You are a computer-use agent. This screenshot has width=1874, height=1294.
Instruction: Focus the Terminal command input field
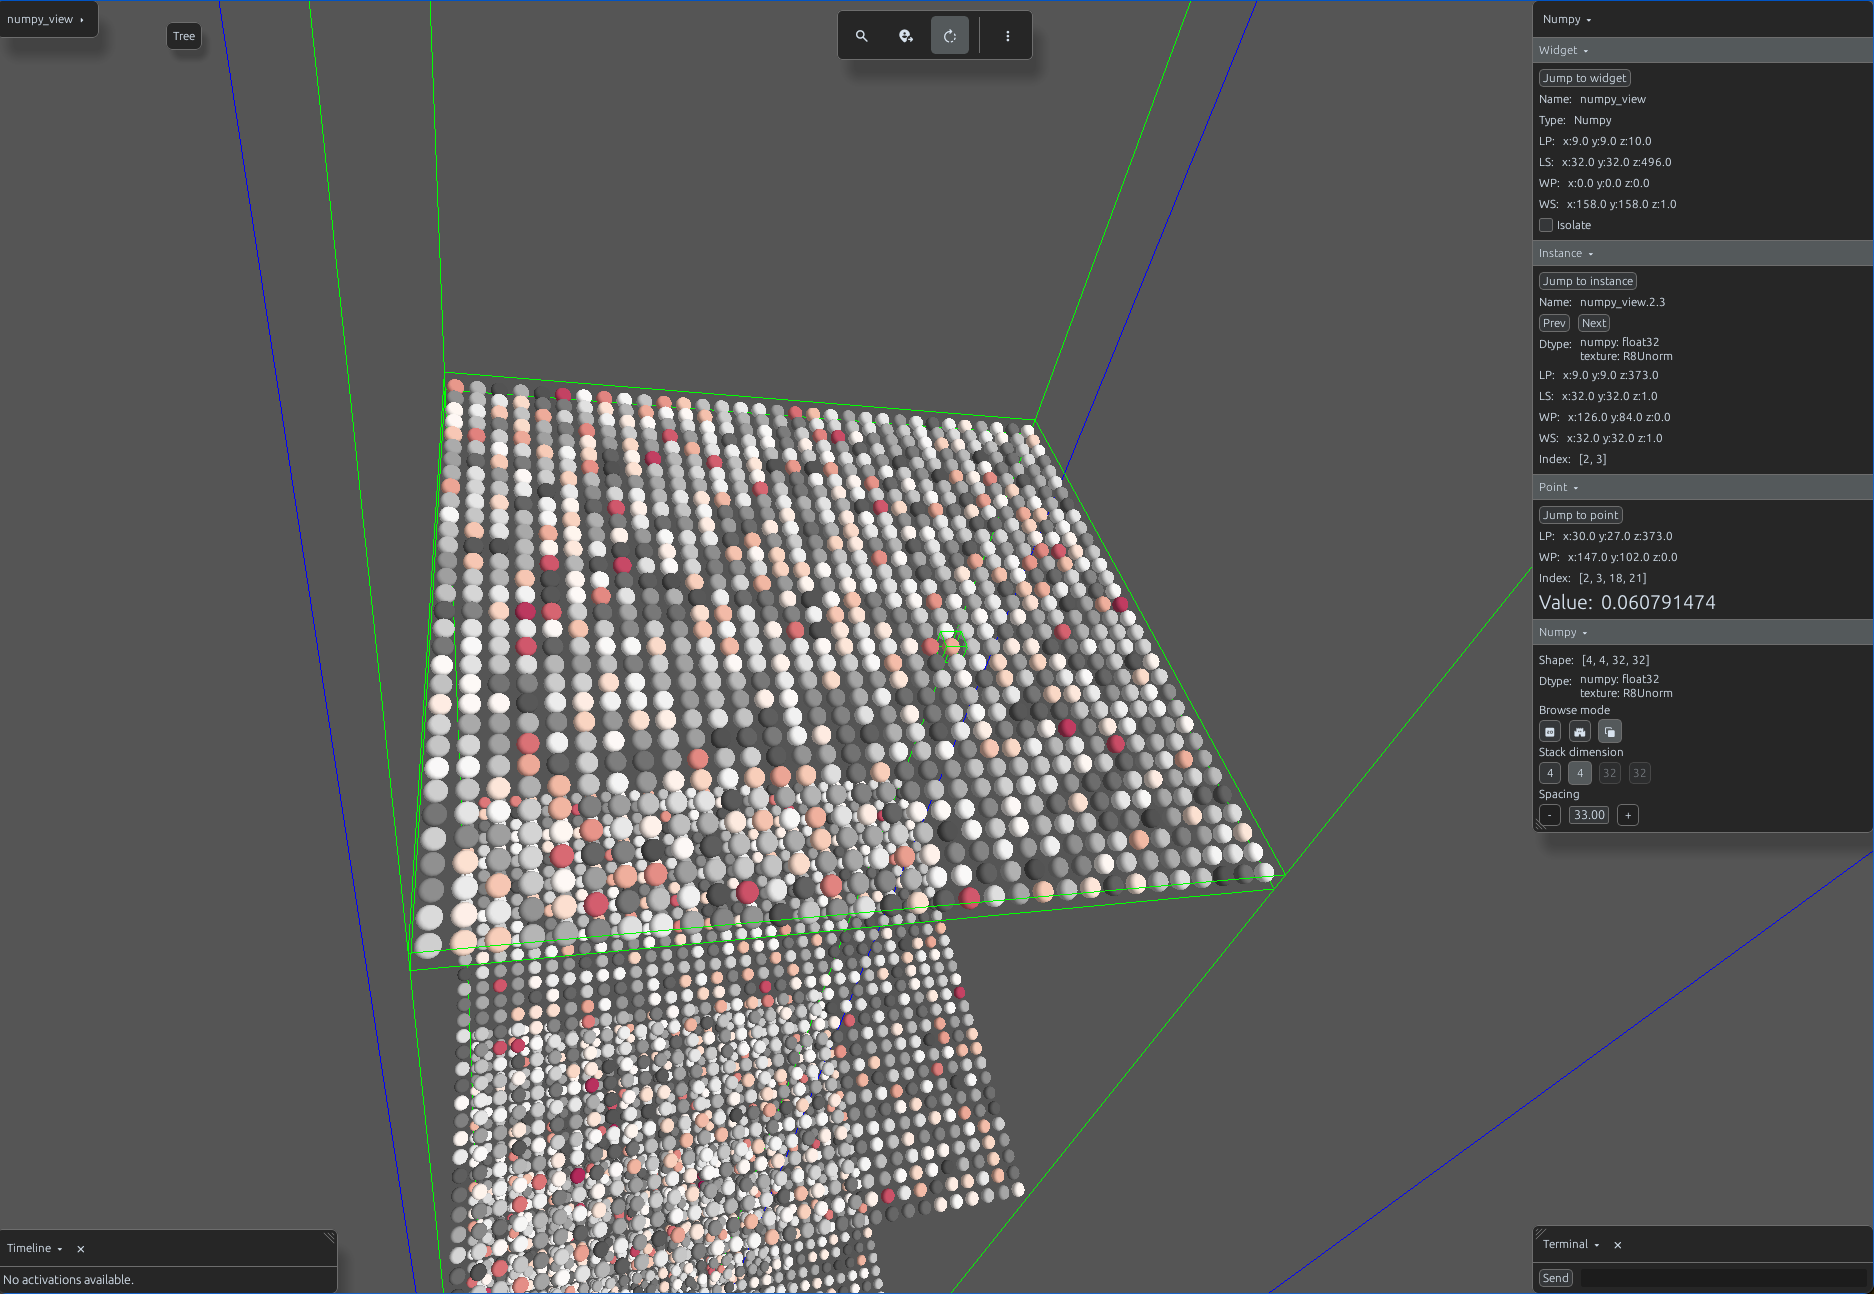[1723, 1278]
